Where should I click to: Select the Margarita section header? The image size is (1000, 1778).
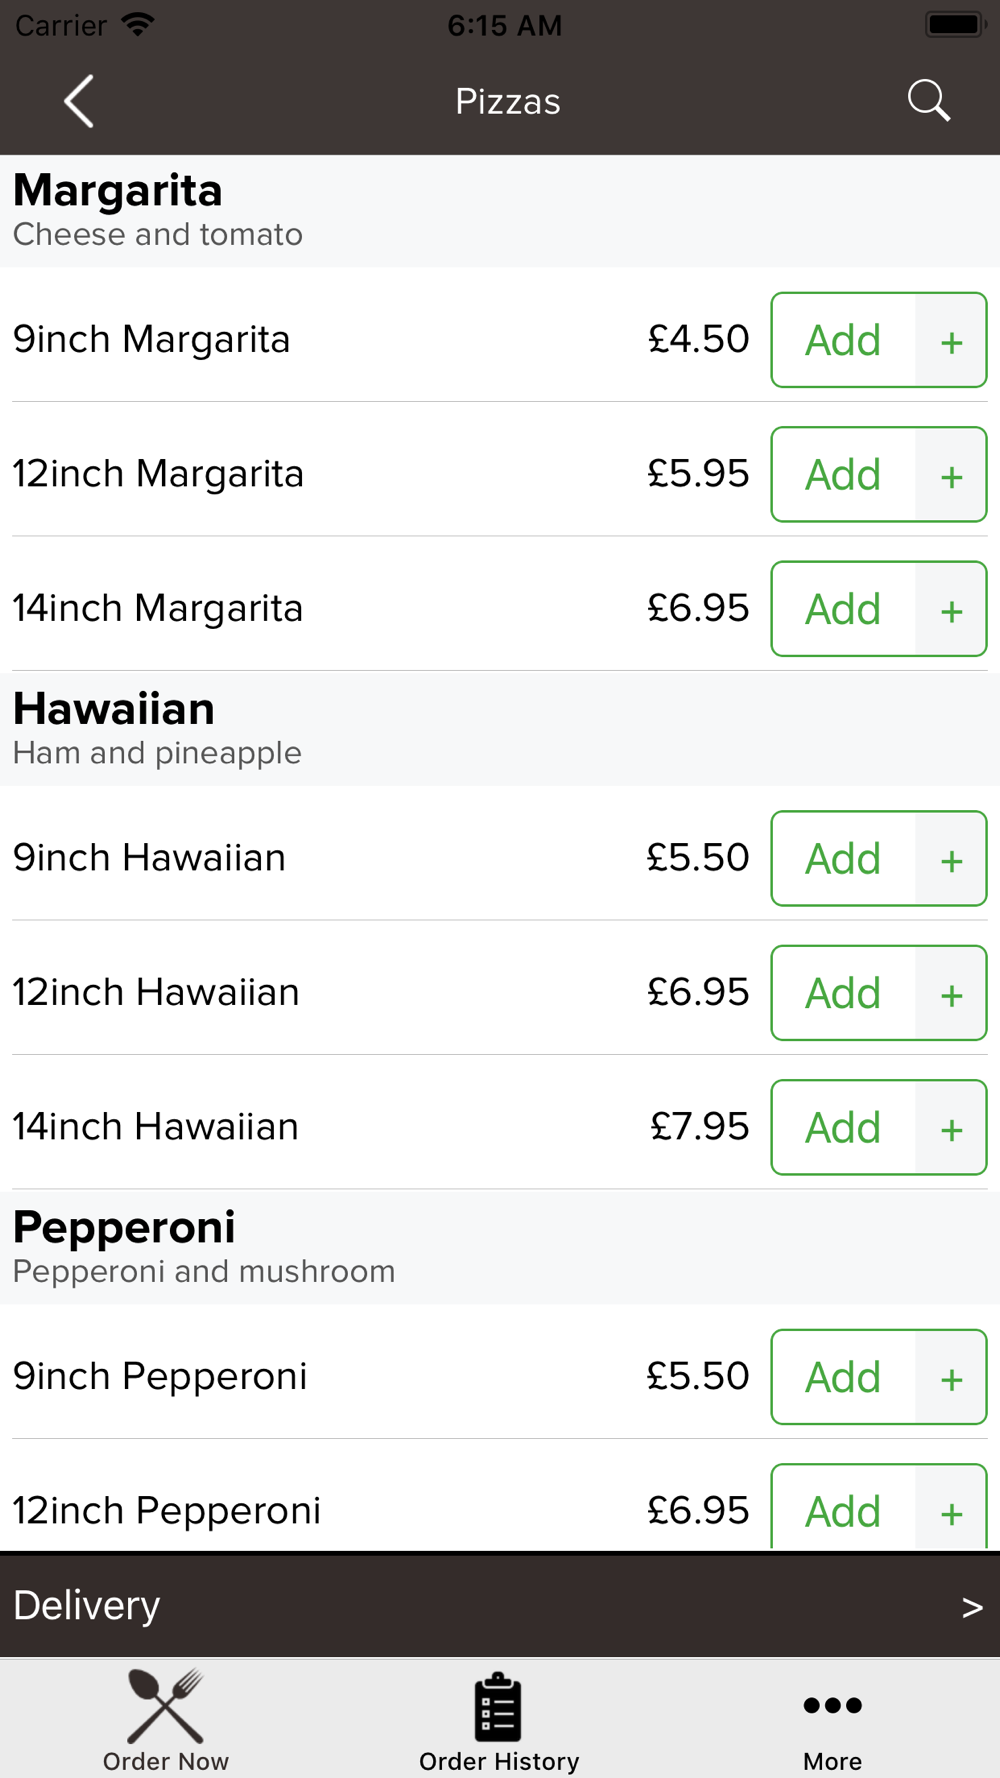[x=118, y=192]
